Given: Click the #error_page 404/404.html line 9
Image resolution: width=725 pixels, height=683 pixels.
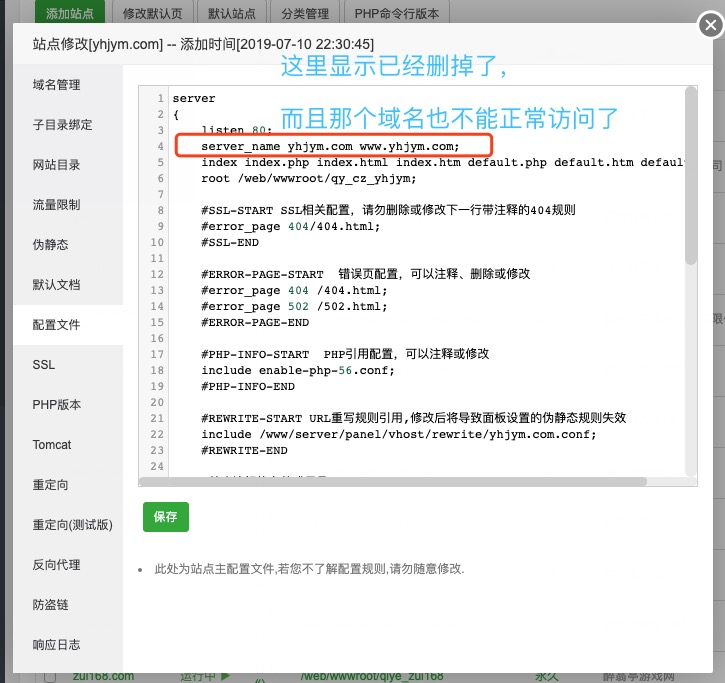Looking at the screenshot, I should (x=290, y=226).
